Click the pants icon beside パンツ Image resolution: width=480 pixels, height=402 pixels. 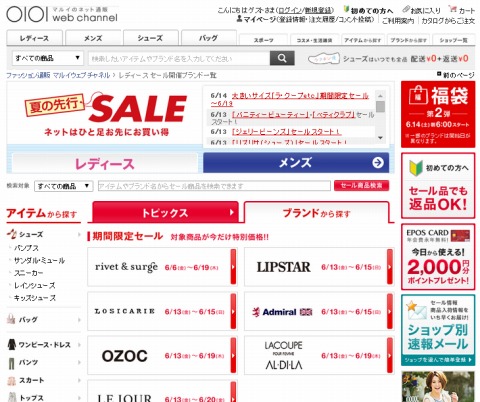click(12, 363)
